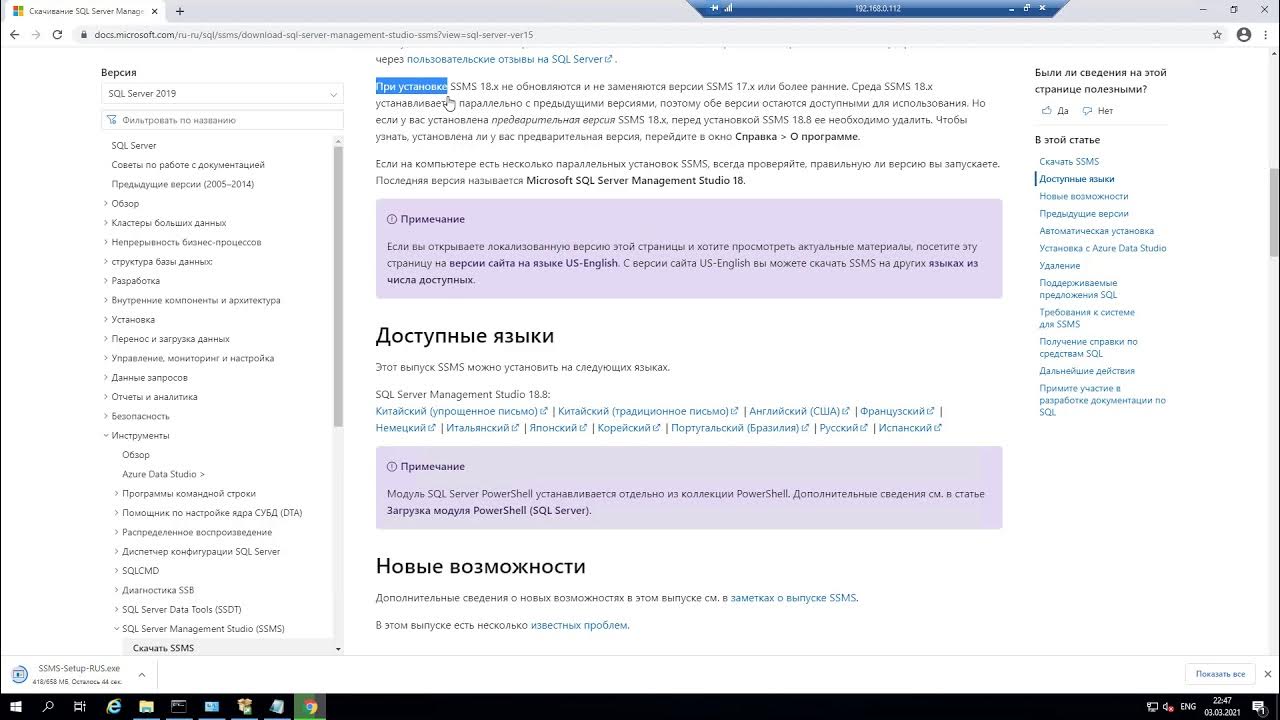Screen dimensions: 1280x720
Task: Click the 'известных проблем' link
Action: 579,625
